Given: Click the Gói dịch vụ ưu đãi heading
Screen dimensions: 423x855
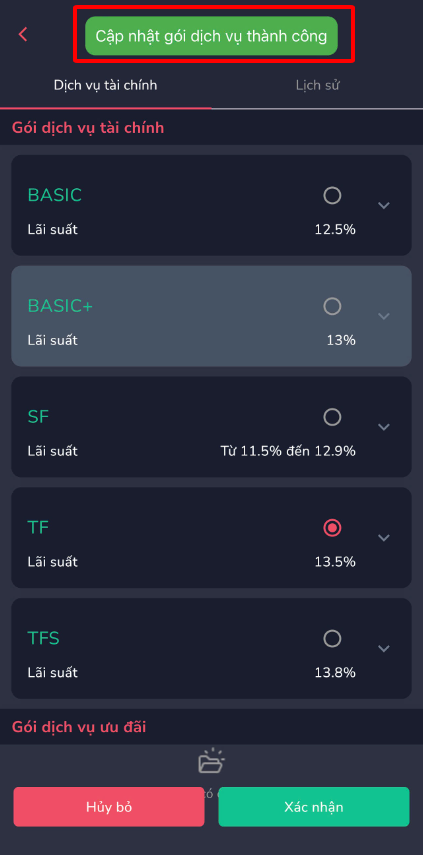Looking at the screenshot, I should coord(79,727).
